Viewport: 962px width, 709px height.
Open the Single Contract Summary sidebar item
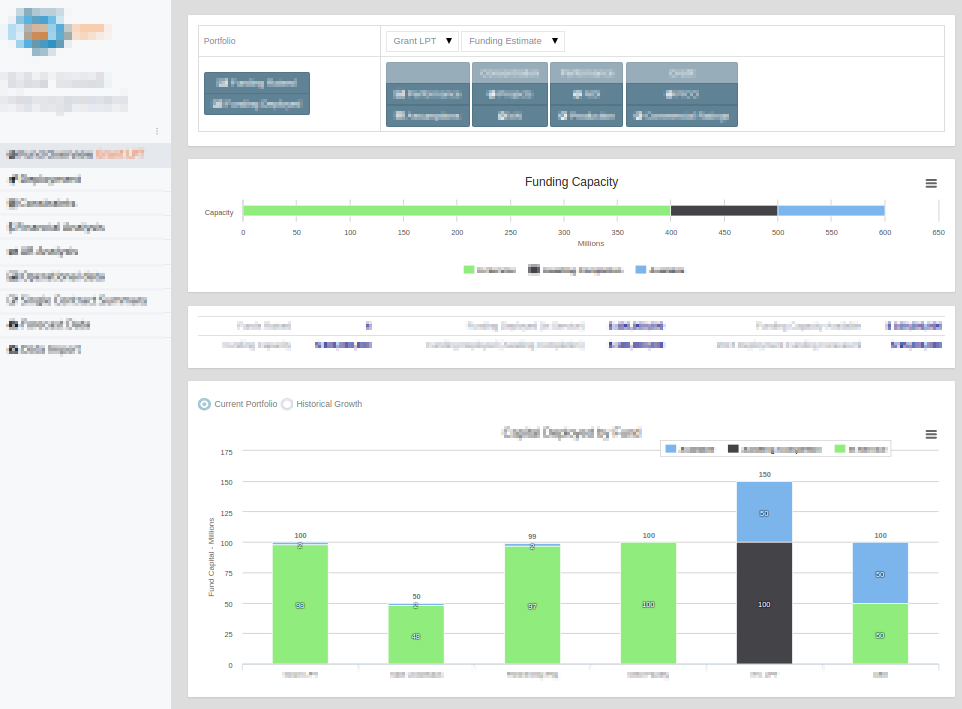click(85, 300)
